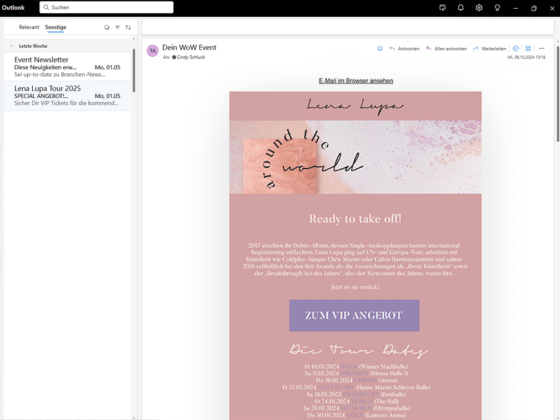Open E-Mail im Browser ansehen link

pyautogui.click(x=356, y=81)
